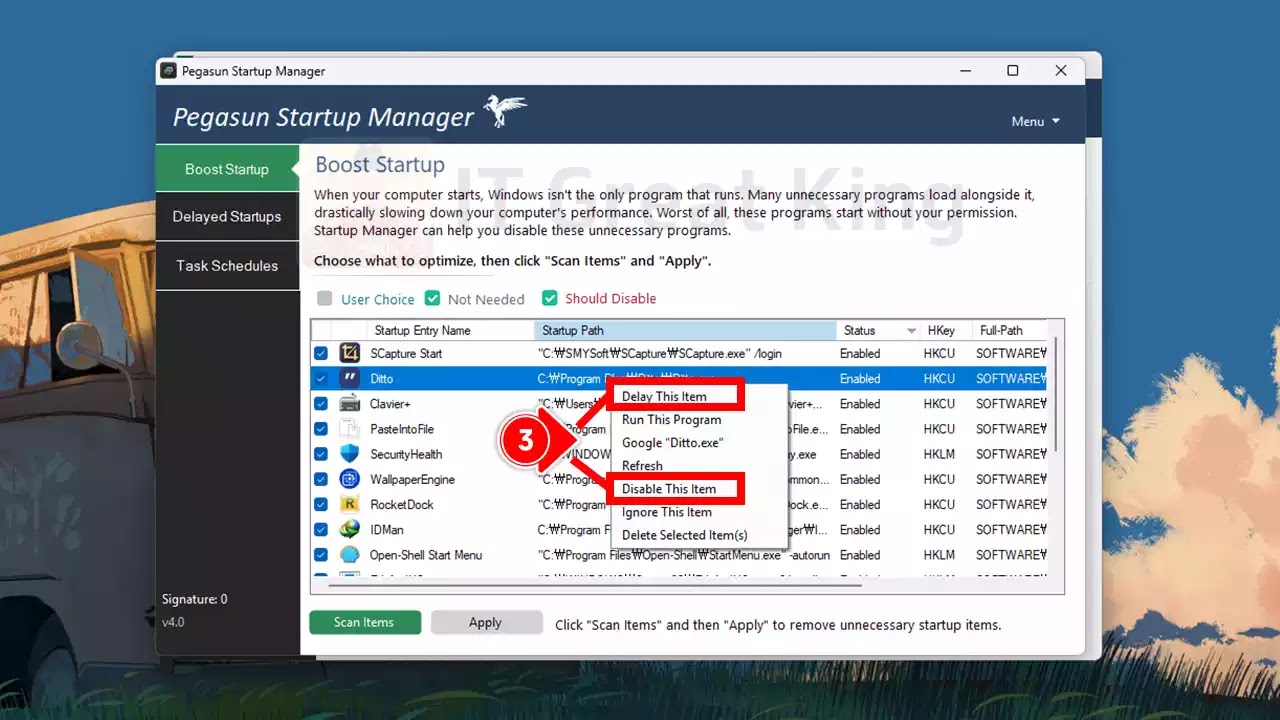
Task: Click the Open-Shell Start Menu icon
Action: point(349,555)
